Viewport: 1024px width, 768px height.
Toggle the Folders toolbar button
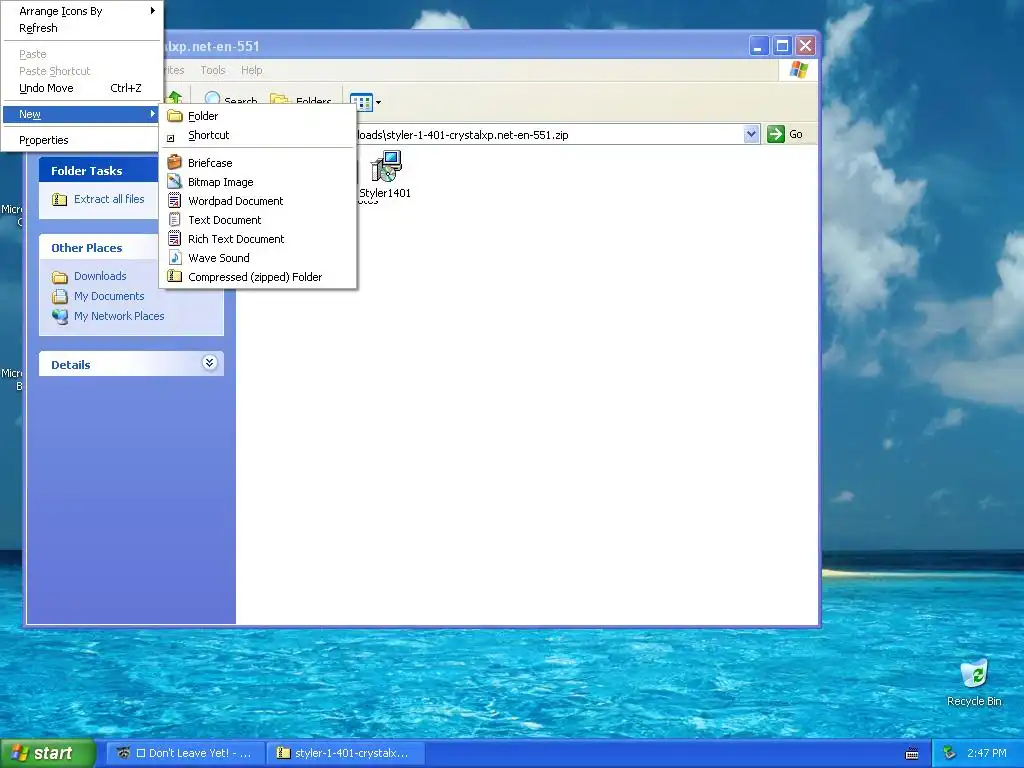pyautogui.click(x=300, y=100)
